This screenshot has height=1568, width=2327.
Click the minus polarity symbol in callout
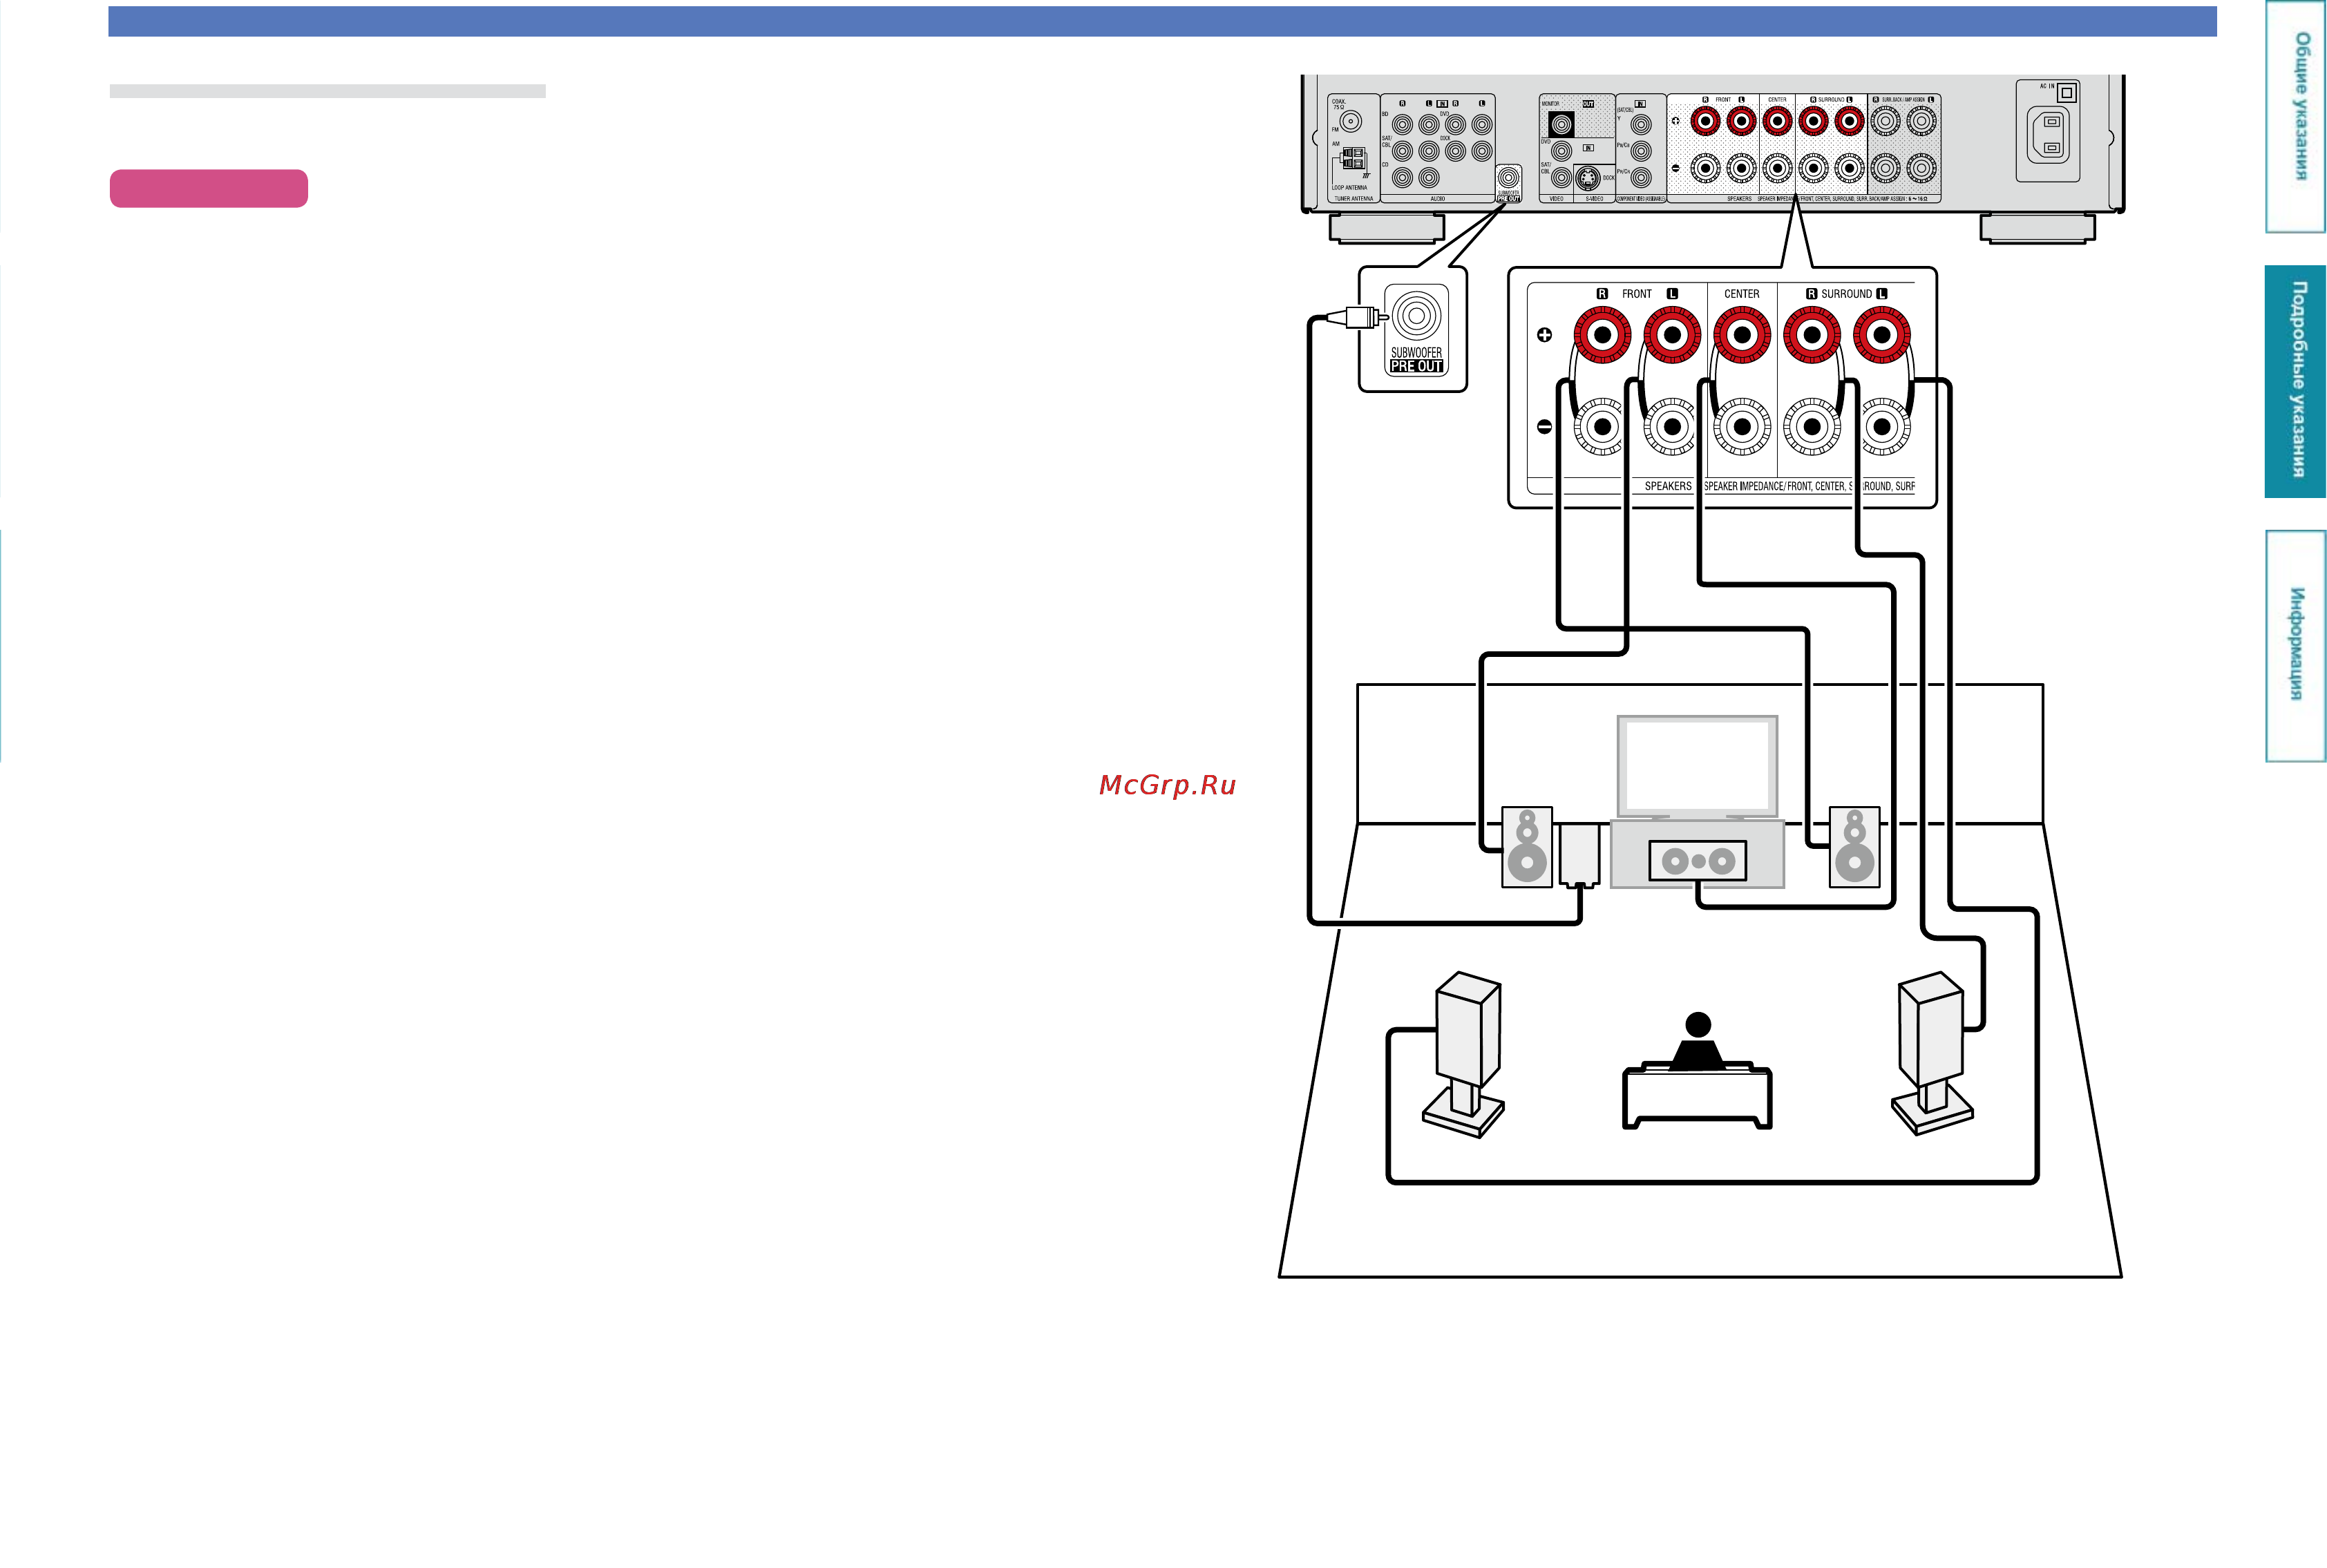[1544, 427]
